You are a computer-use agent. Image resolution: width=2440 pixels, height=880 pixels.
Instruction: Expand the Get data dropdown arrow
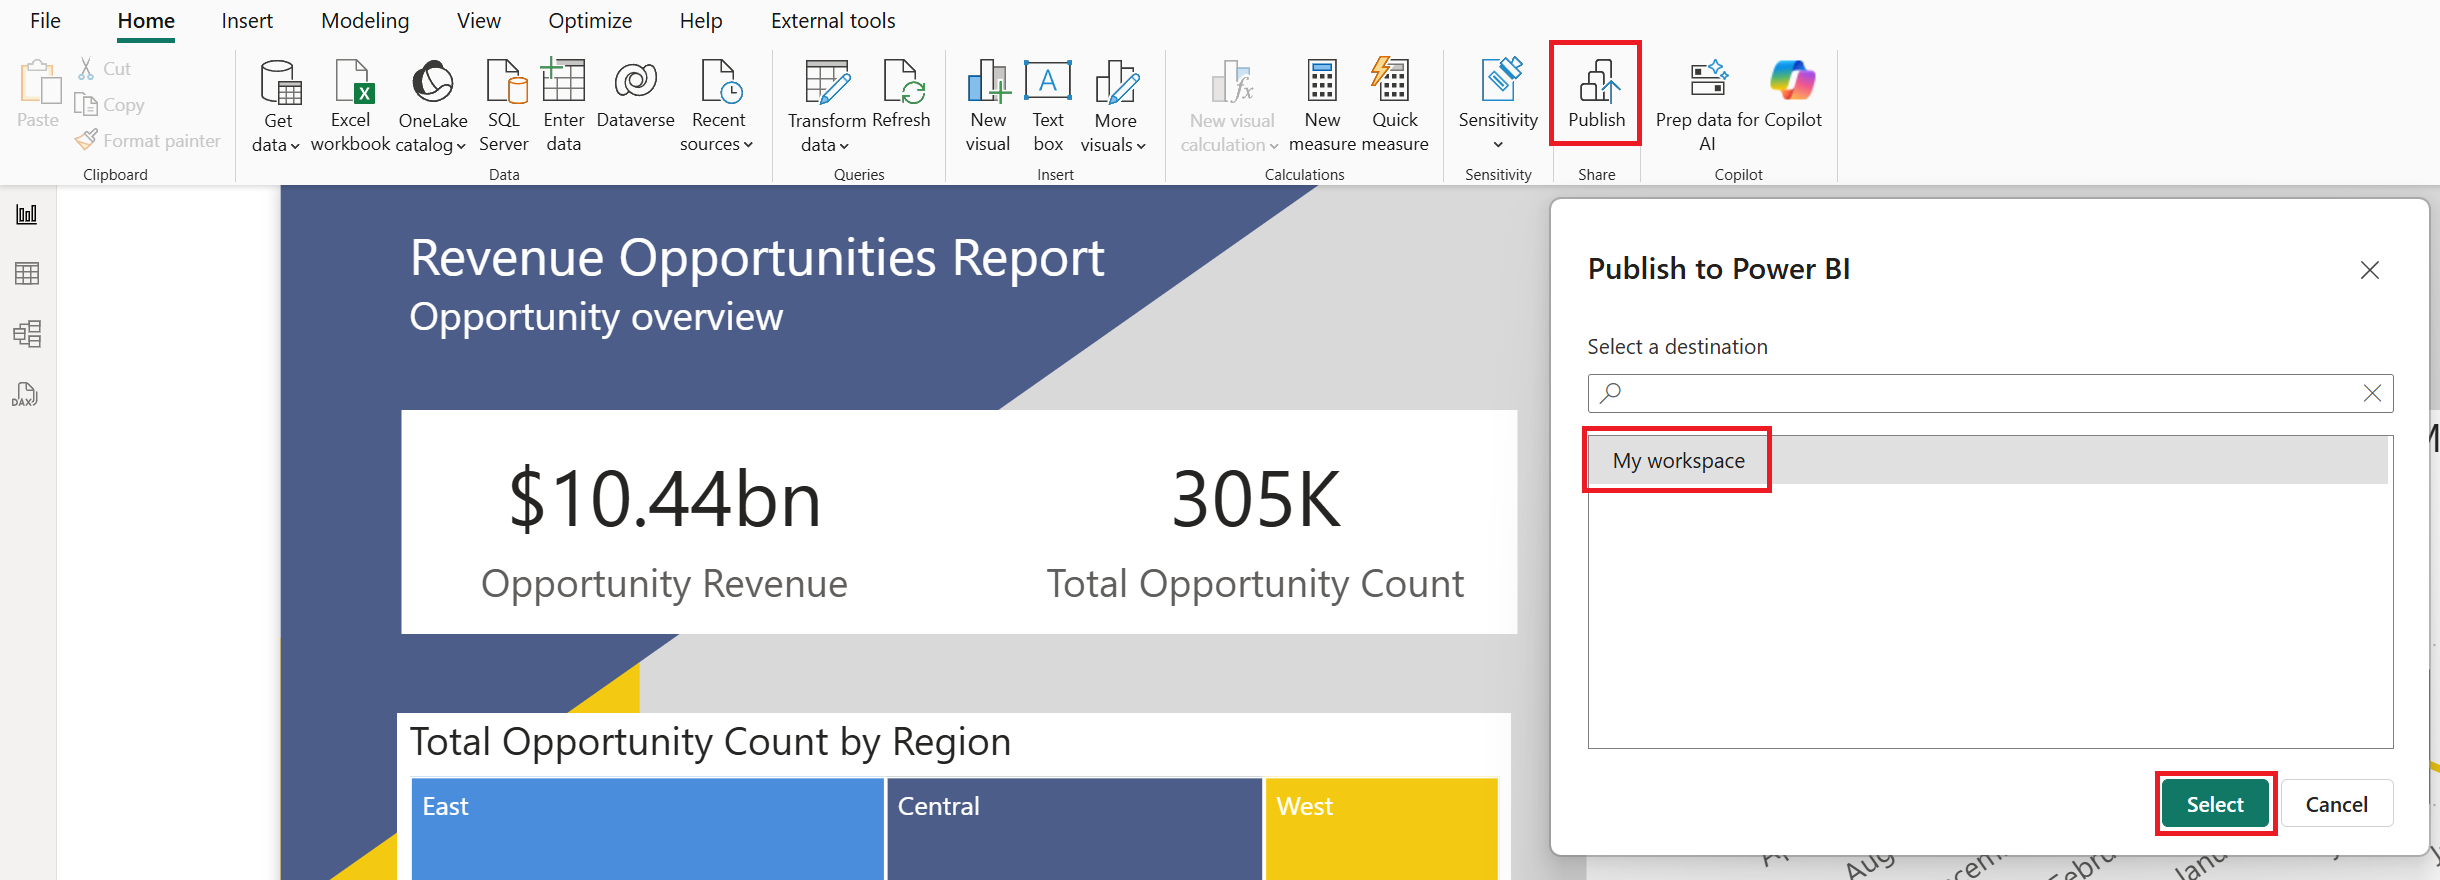[x=295, y=146]
